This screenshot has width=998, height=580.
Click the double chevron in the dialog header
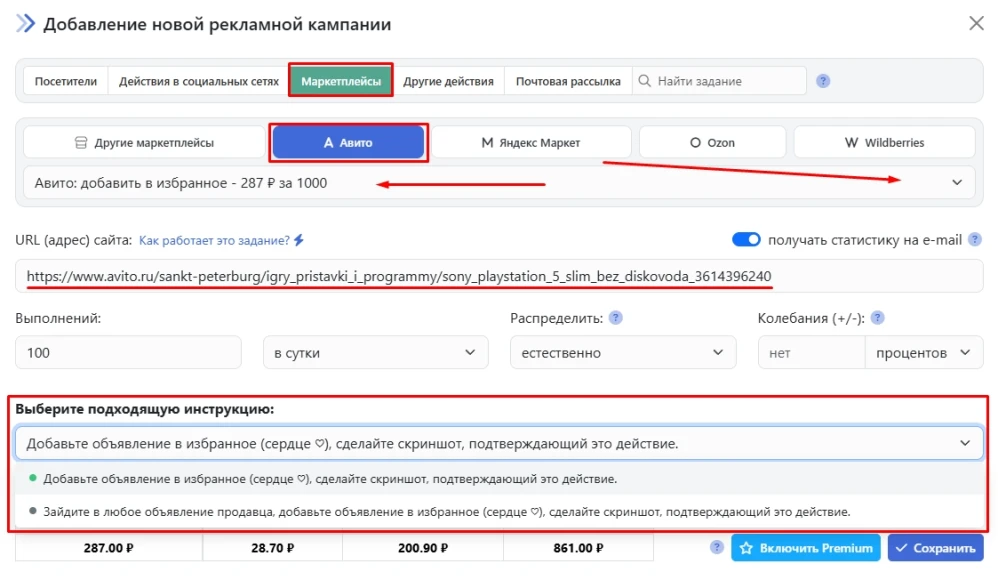(x=25, y=22)
